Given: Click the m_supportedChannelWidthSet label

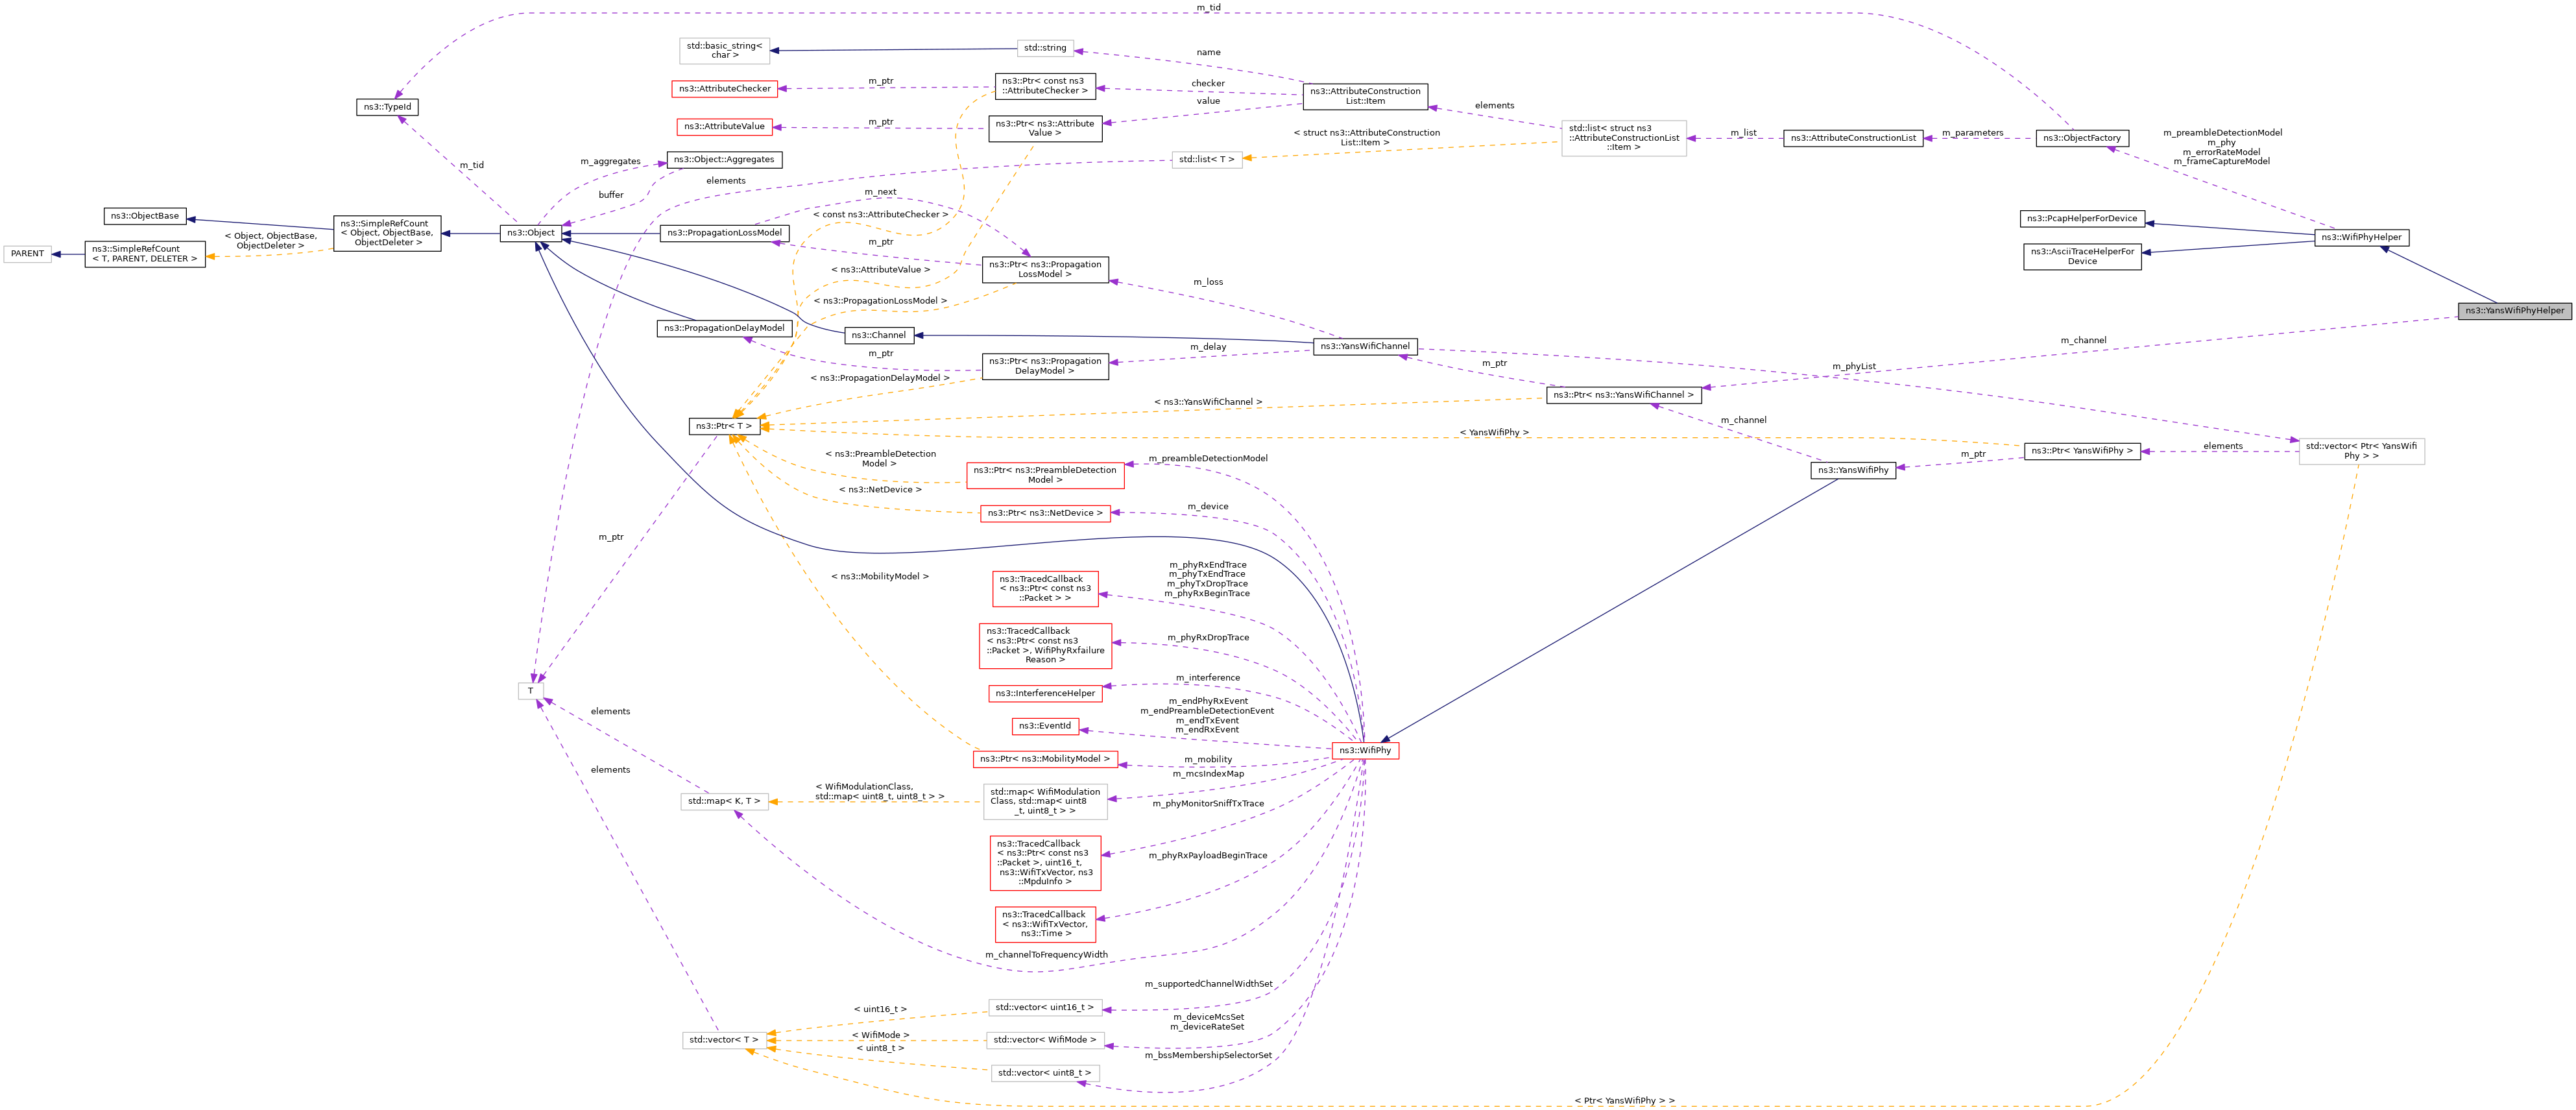Looking at the screenshot, I should 1208,985.
